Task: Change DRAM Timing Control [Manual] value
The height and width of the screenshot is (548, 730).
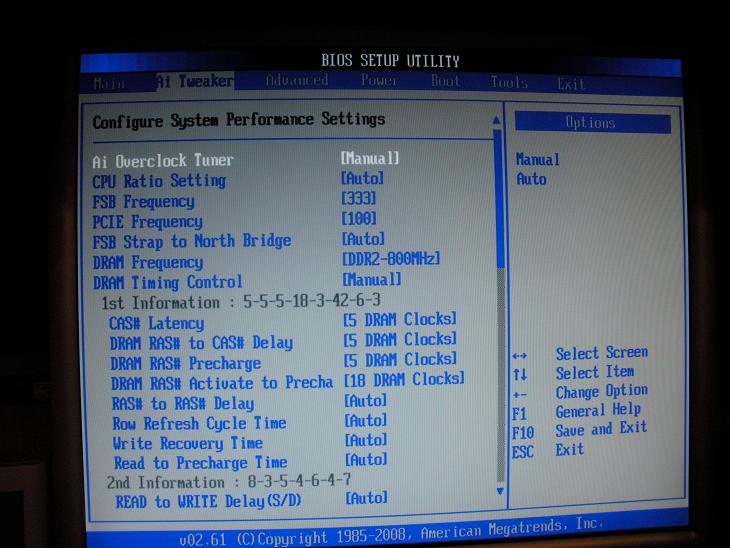Action: click(372, 279)
